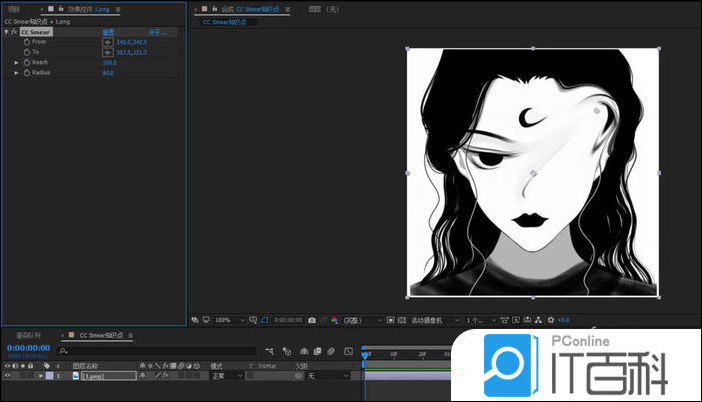Viewport: 702px width, 402px height.
Task: Hide the 1.png layer using eye icon
Action: (x=7, y=376)
